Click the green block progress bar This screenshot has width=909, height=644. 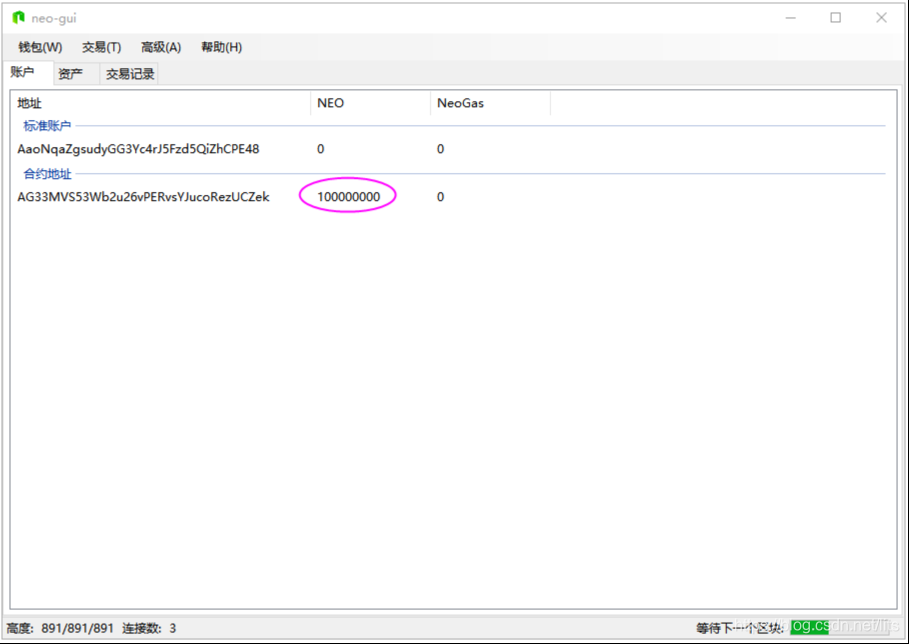tap(839, 627)
